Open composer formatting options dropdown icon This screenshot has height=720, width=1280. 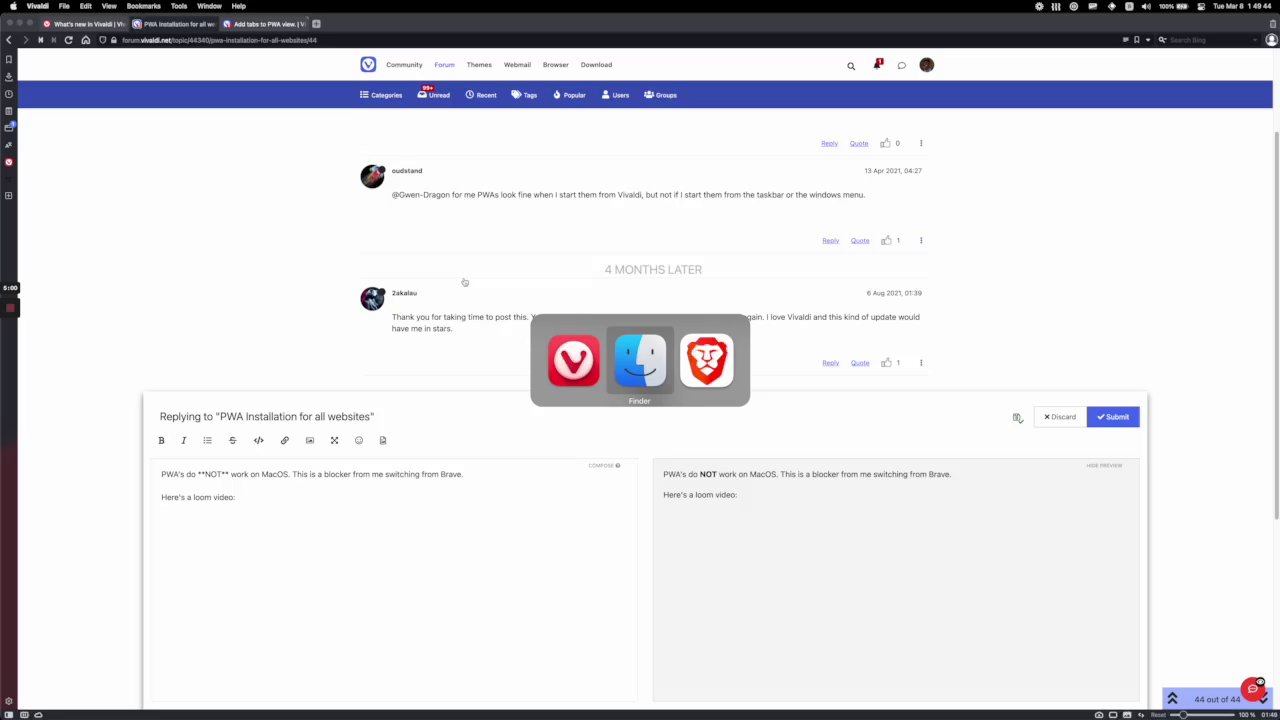[1017, 418]
